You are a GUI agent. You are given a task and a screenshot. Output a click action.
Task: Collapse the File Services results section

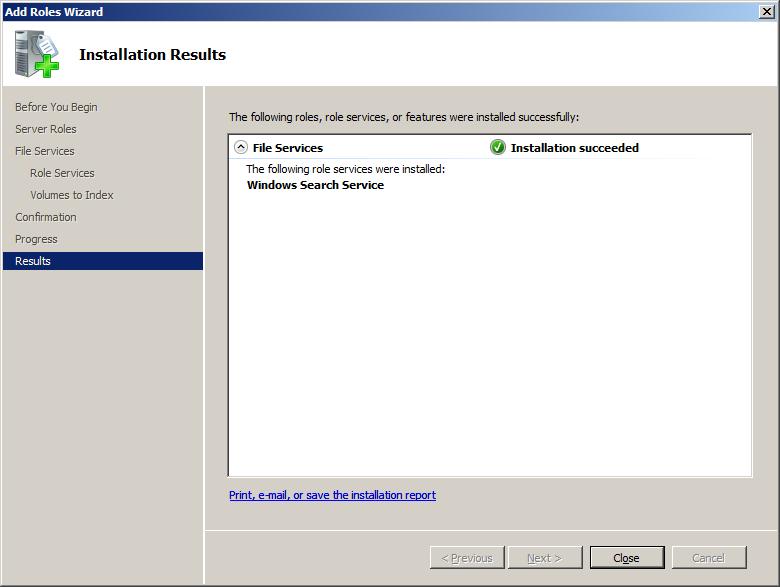pyautogui.click(x=241, y=147)
